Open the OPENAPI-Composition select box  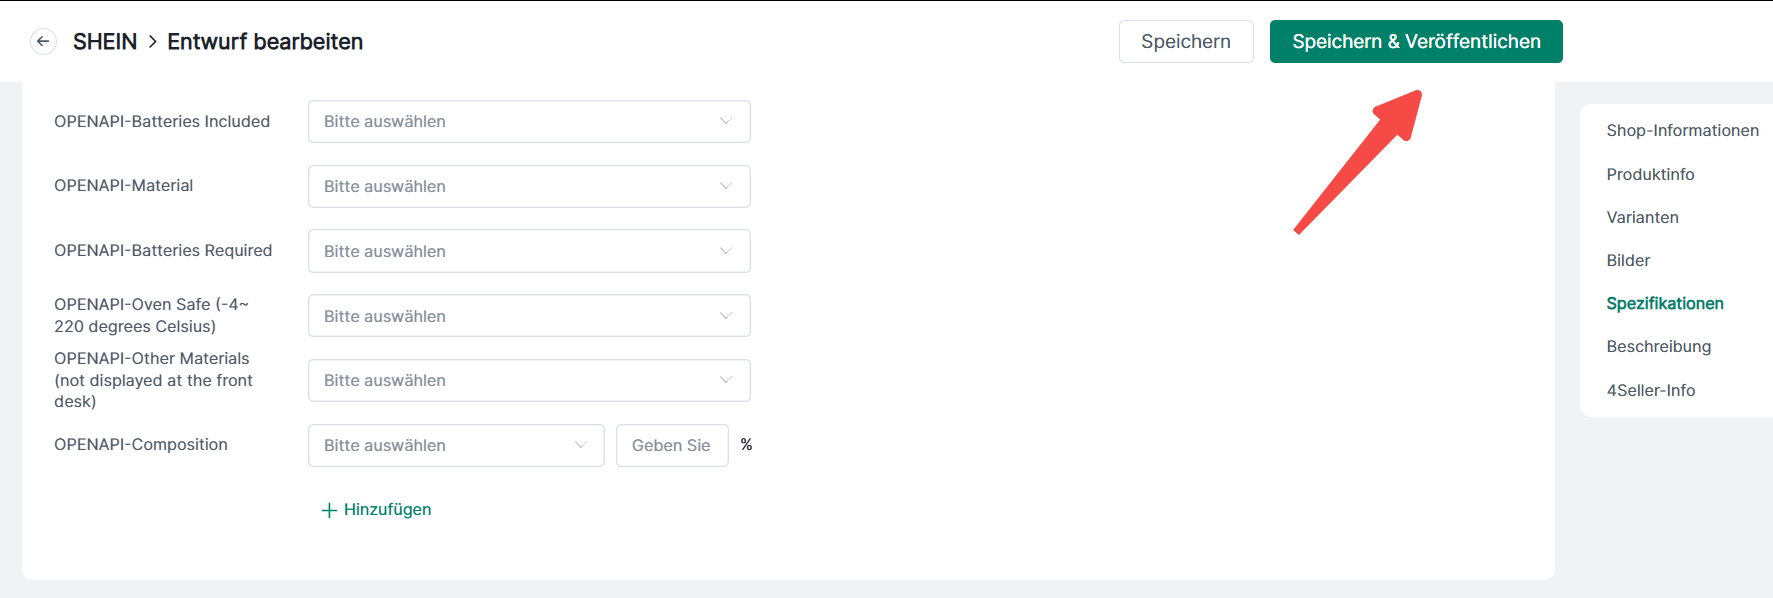(x=455, y=446)
